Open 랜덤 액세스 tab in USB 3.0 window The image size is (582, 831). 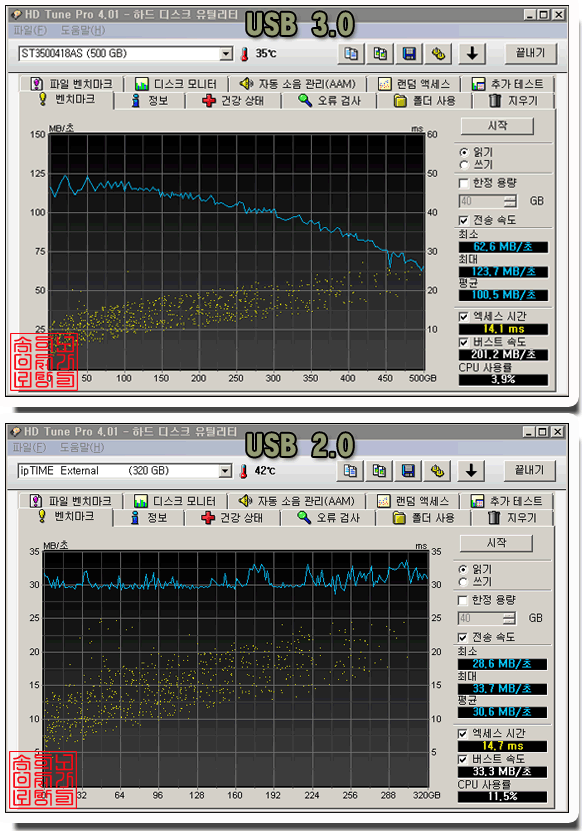click(x=414, y=84)
